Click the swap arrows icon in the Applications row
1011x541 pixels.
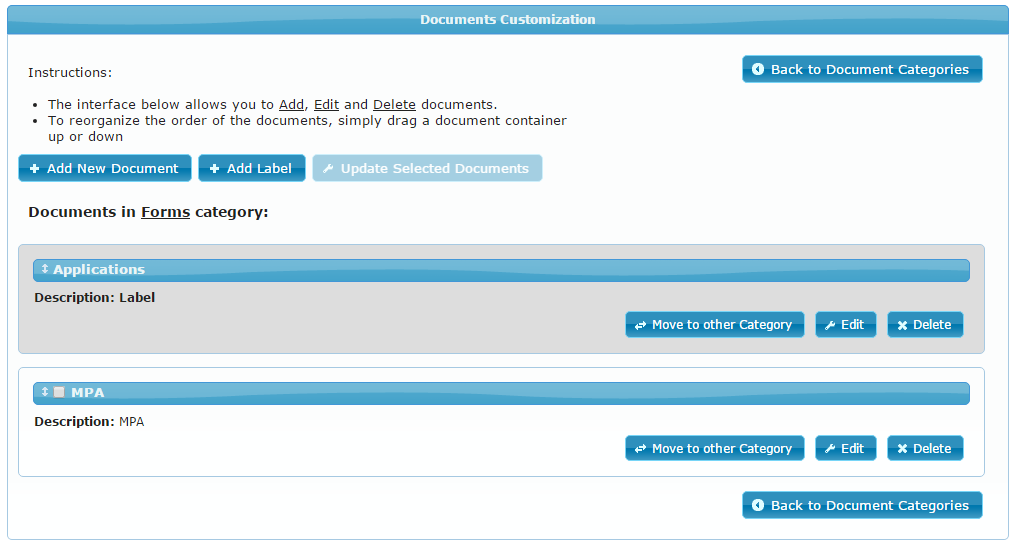click(640, 325)
